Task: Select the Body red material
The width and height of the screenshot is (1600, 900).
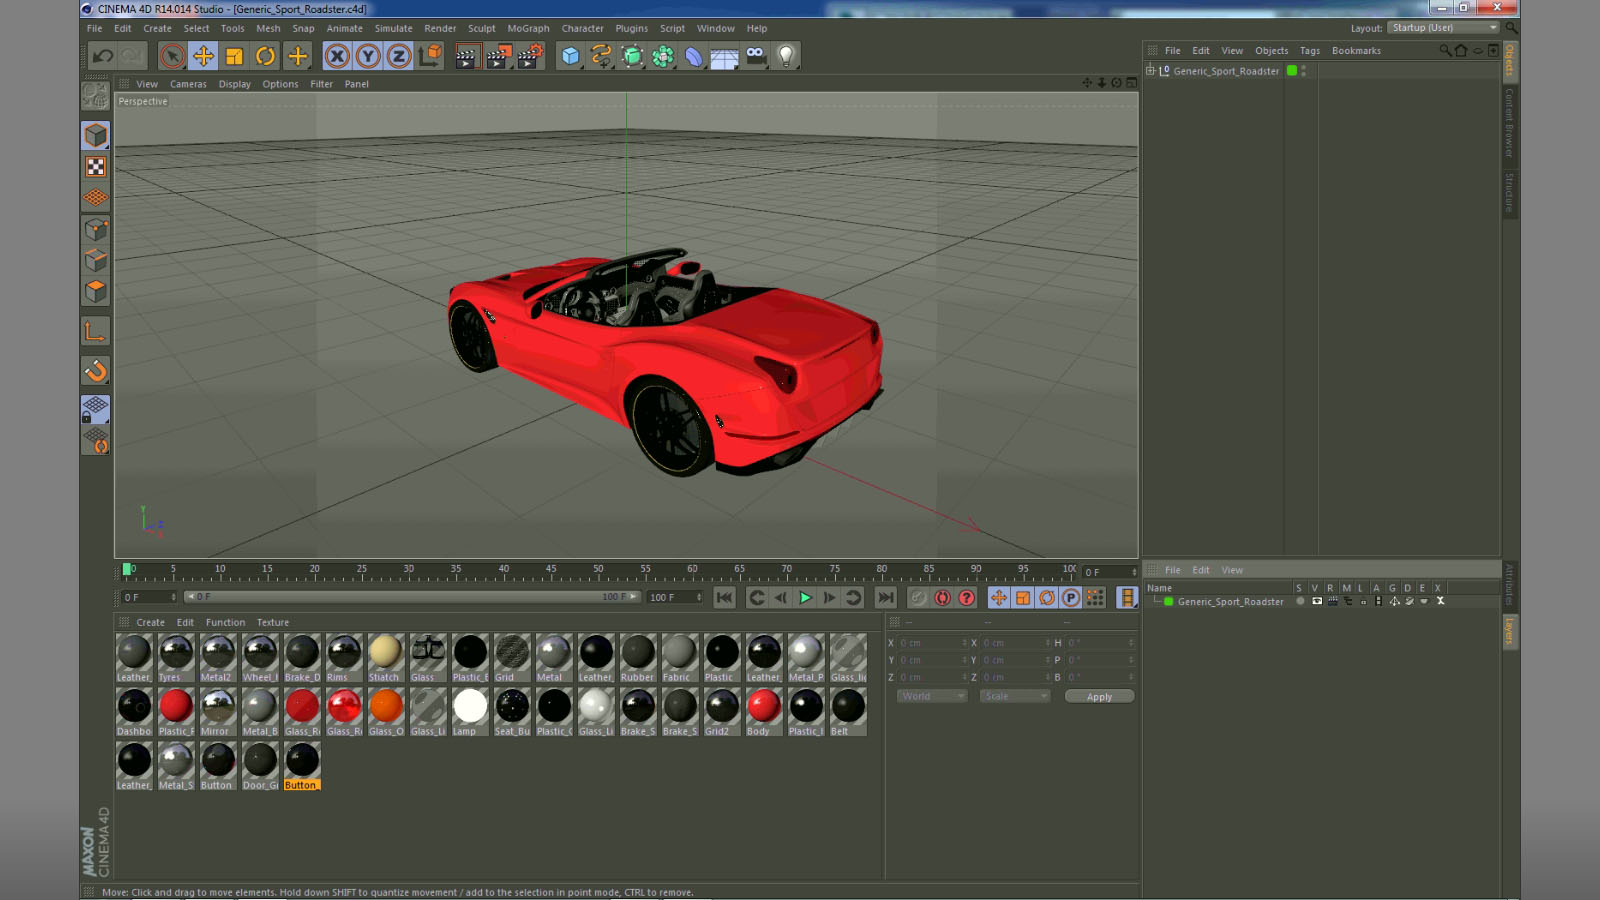Action: pyautogui.click(x=763, y=712)
